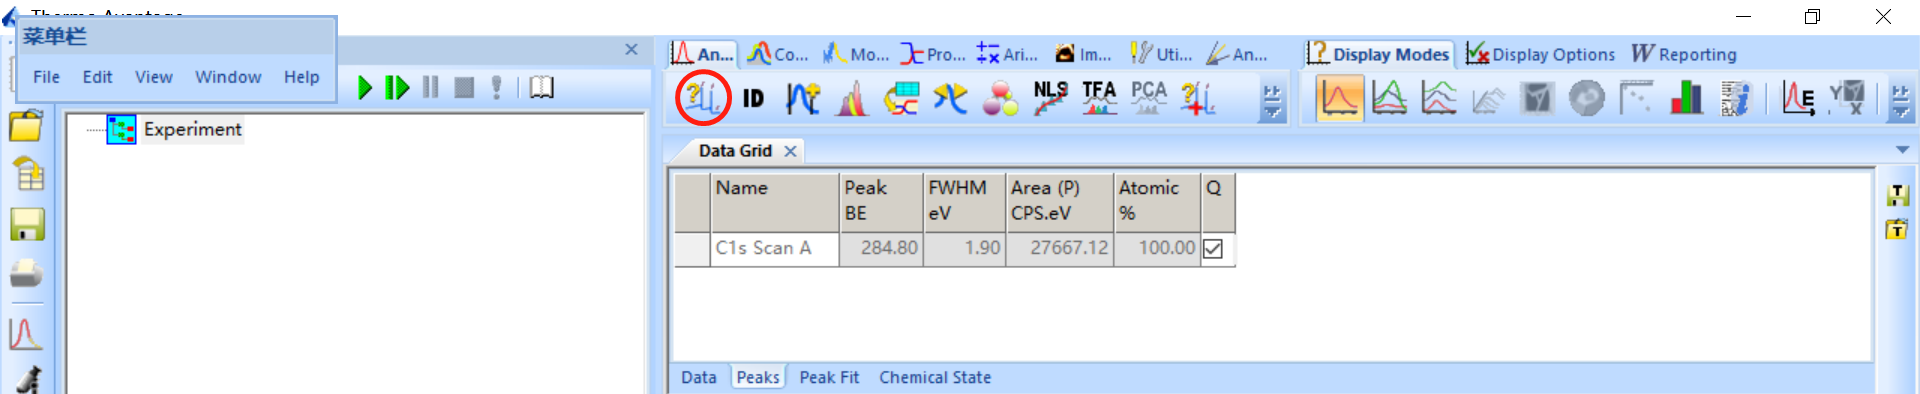Viewport: 1920px width, 394px height.
Task: Click the save floppy disk icon
Action: [27, 224]
